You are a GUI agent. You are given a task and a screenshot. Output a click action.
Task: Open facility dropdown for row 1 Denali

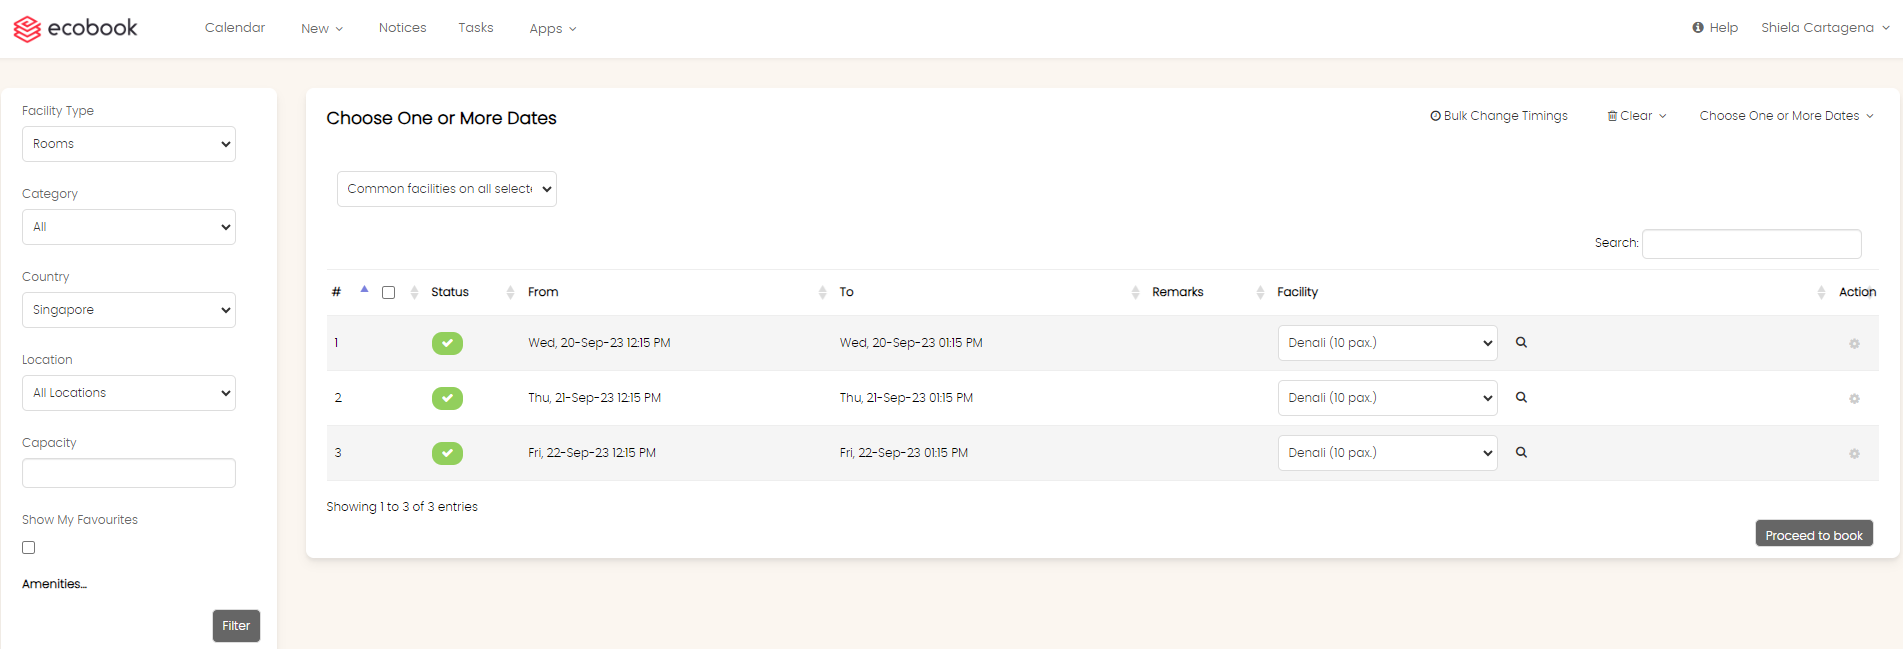click(1388, 343)
